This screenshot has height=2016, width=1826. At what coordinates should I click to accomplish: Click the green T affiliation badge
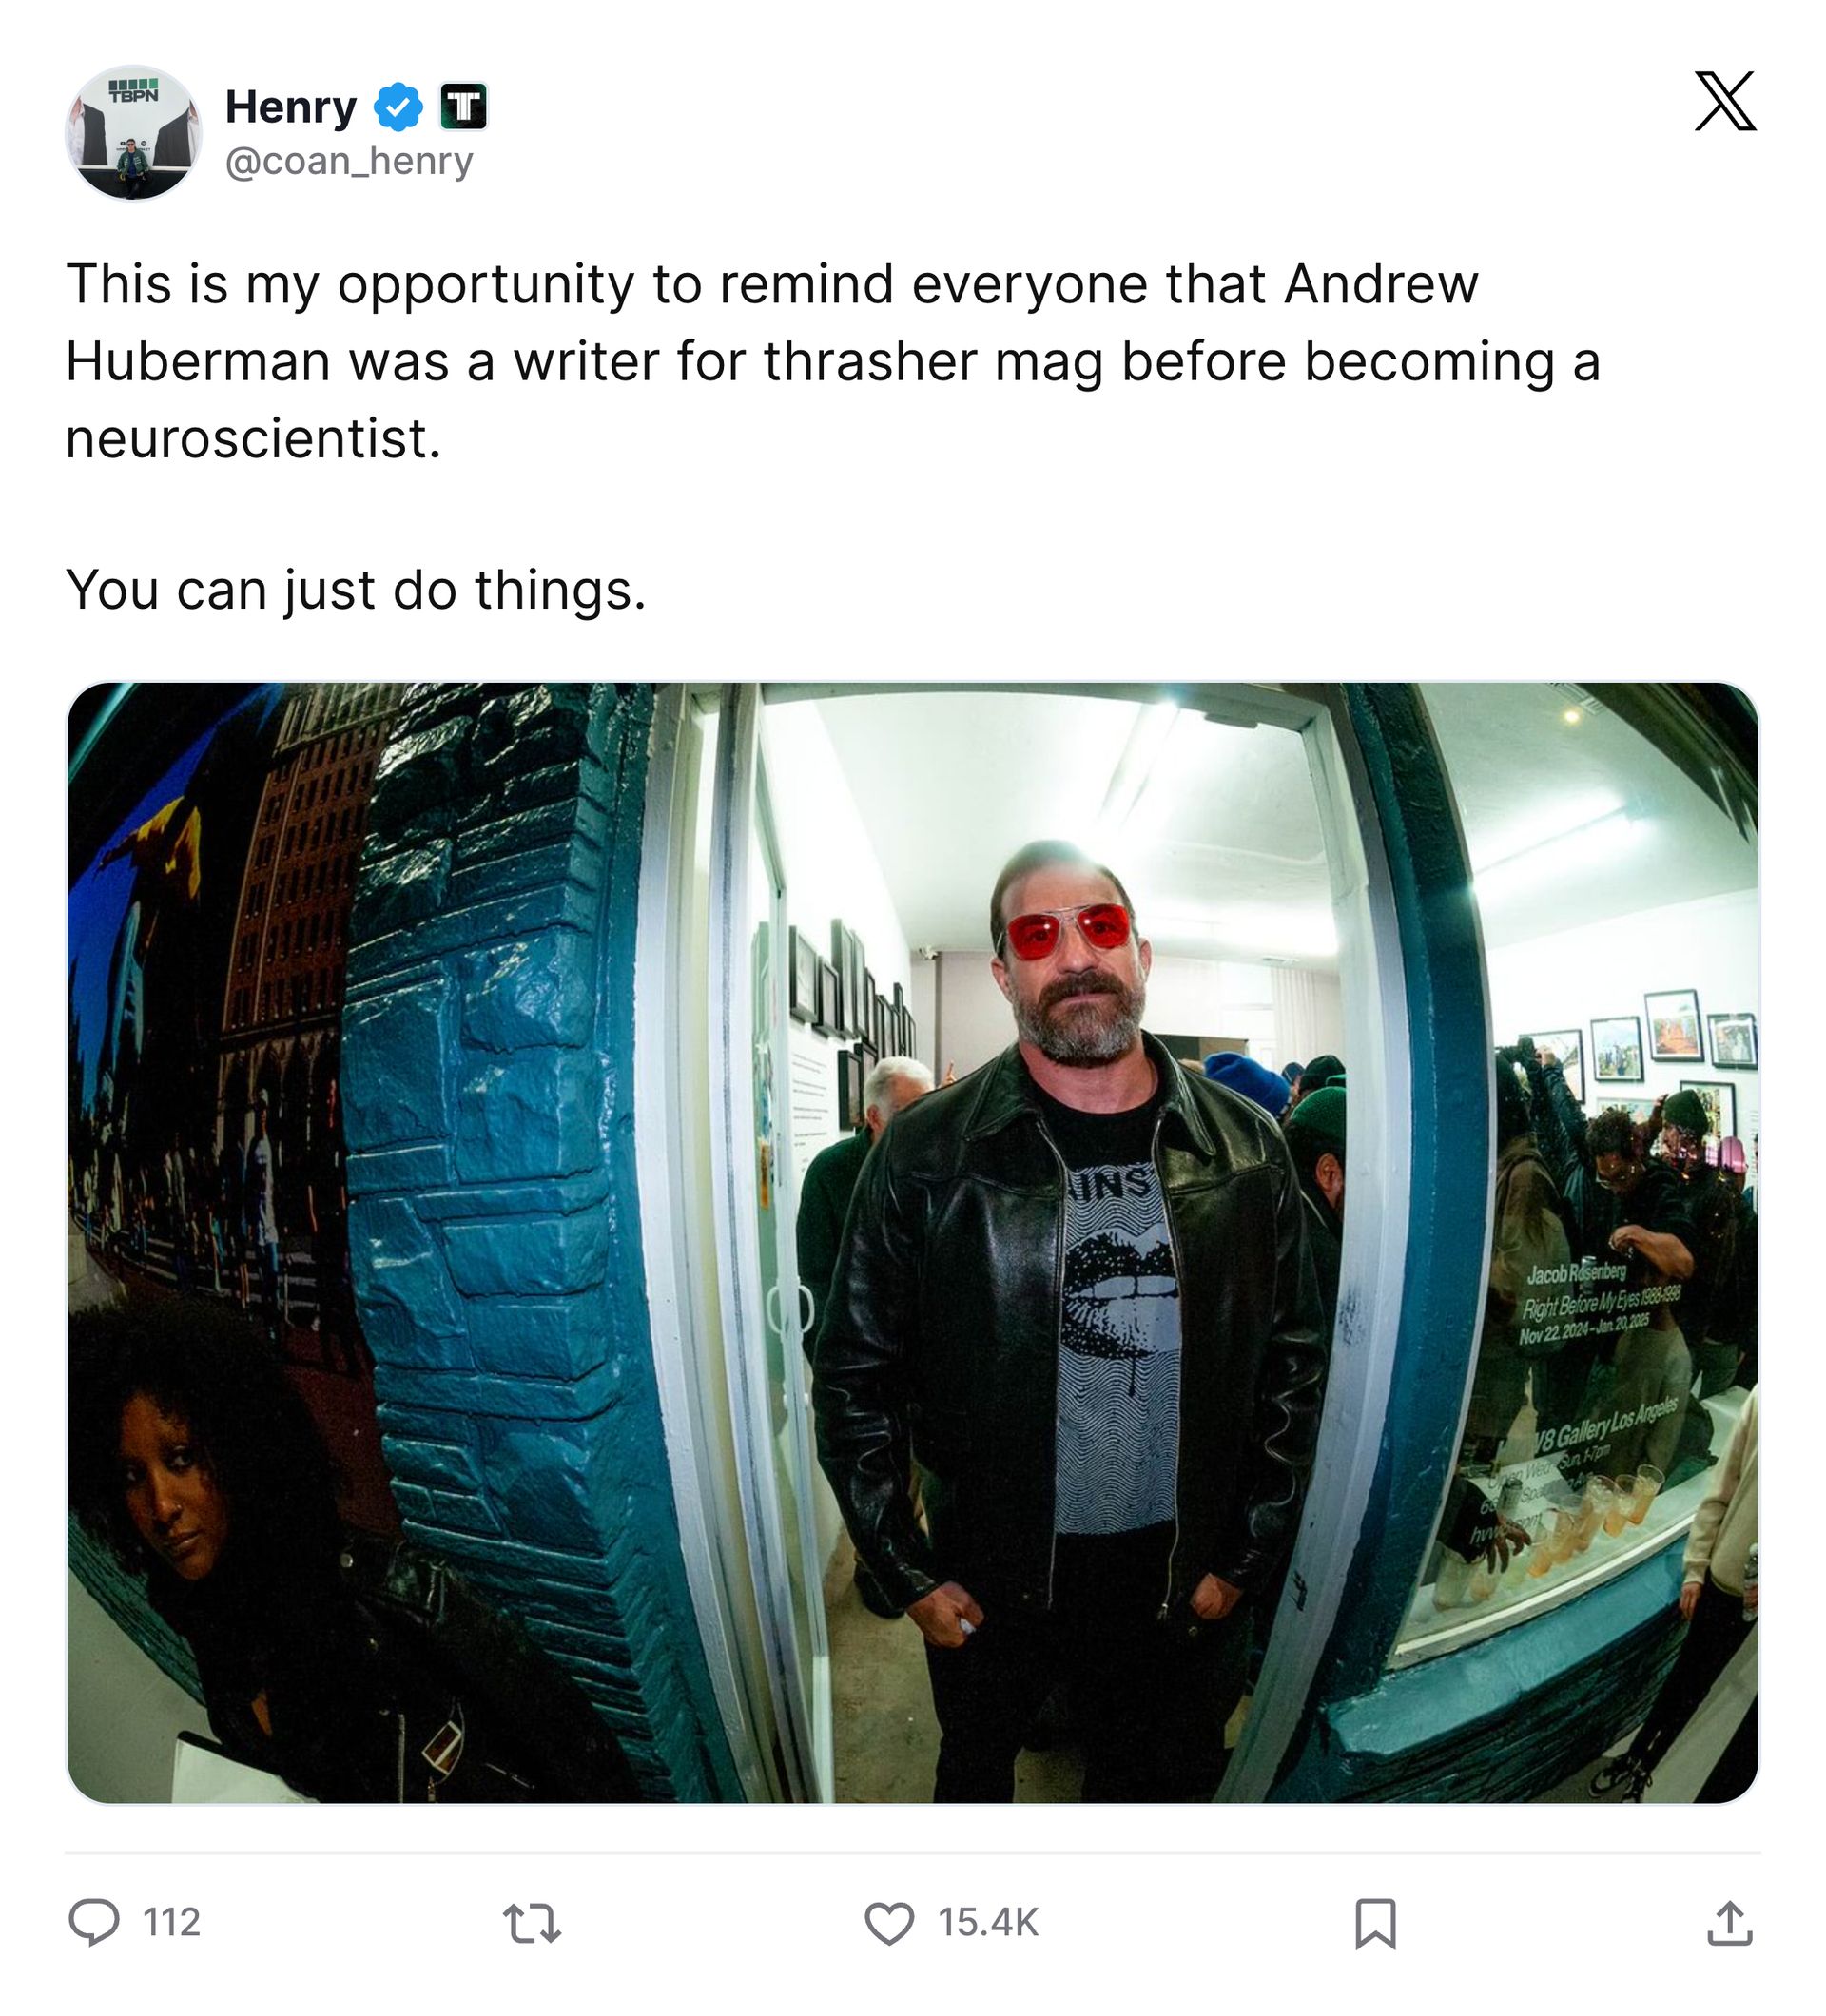click(x=463, y=107)
